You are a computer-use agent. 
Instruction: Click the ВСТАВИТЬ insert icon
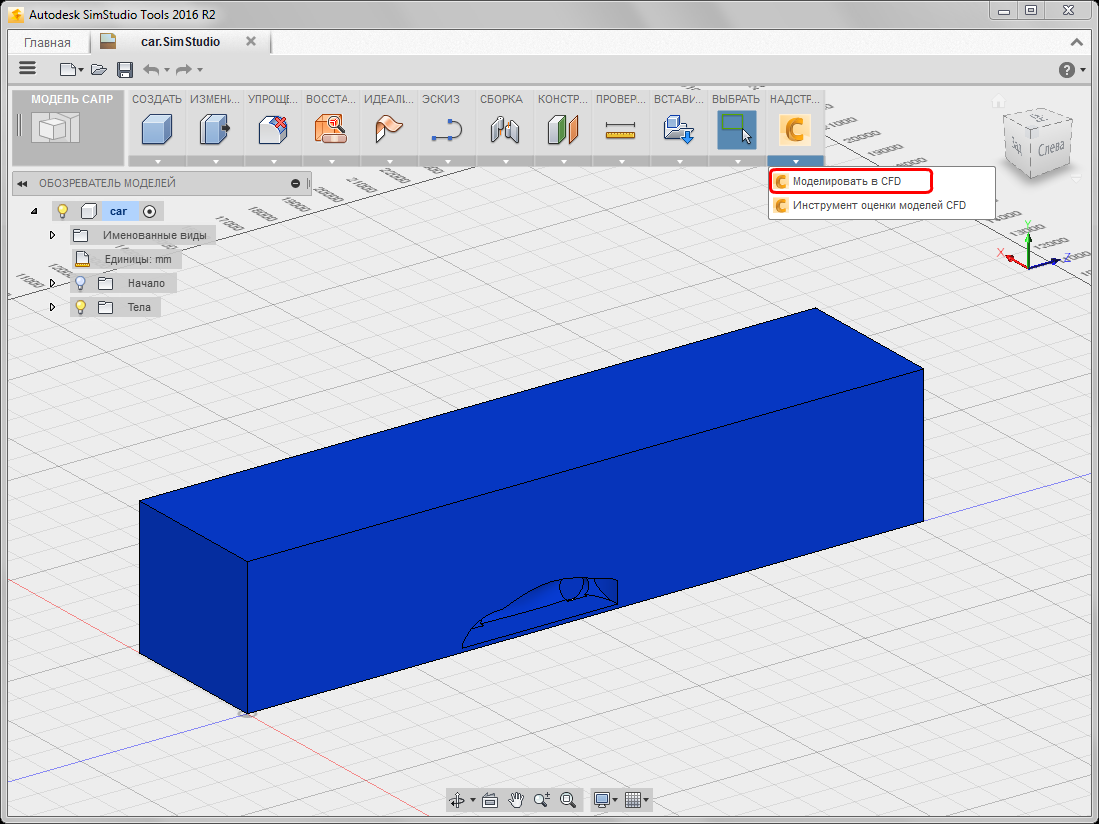pos(678,130)
